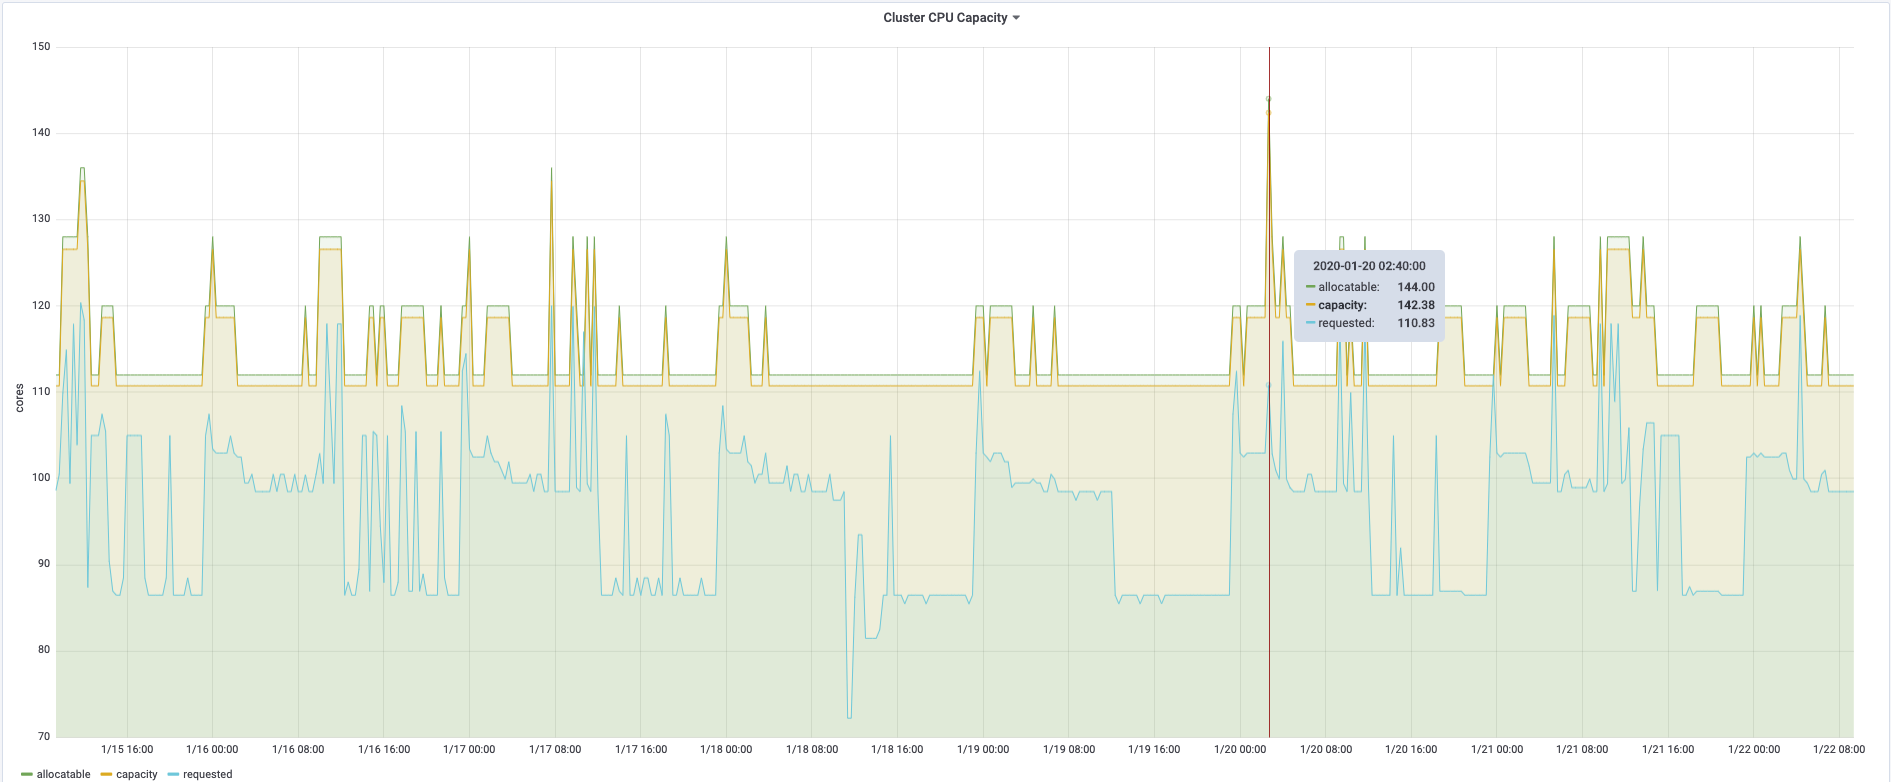Click the yellow capacity legend color swatch
Viewport: 1891px width, 782px height.
pos(106,775)
